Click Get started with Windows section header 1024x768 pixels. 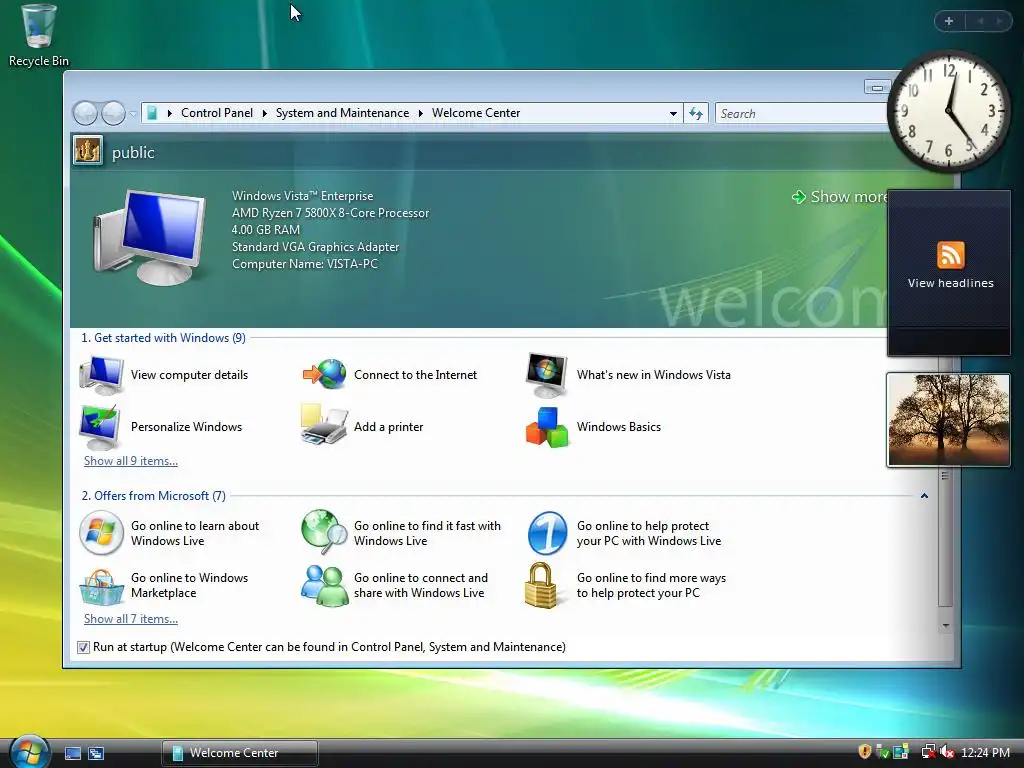point(163,338)
